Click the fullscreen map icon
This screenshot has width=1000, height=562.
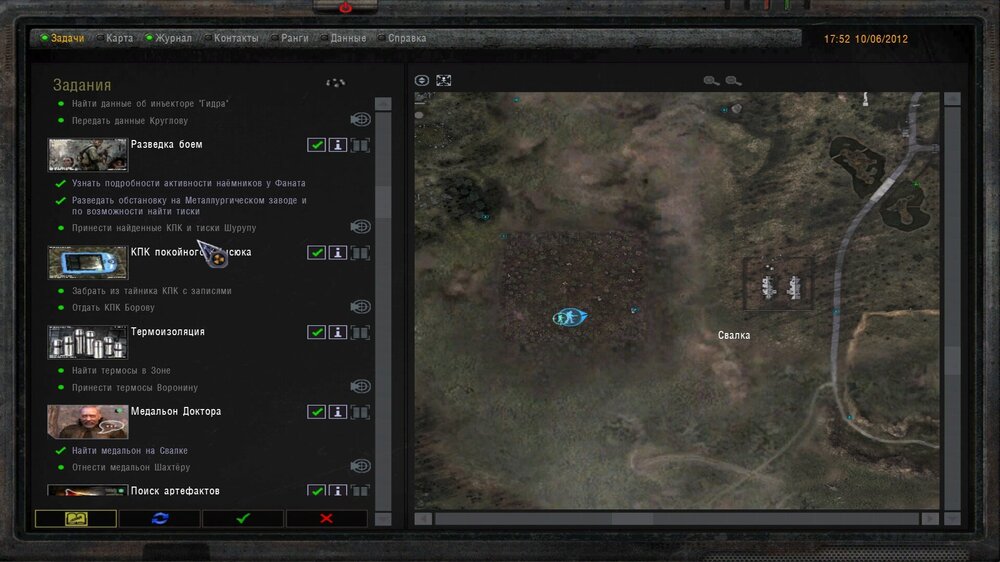443,80
